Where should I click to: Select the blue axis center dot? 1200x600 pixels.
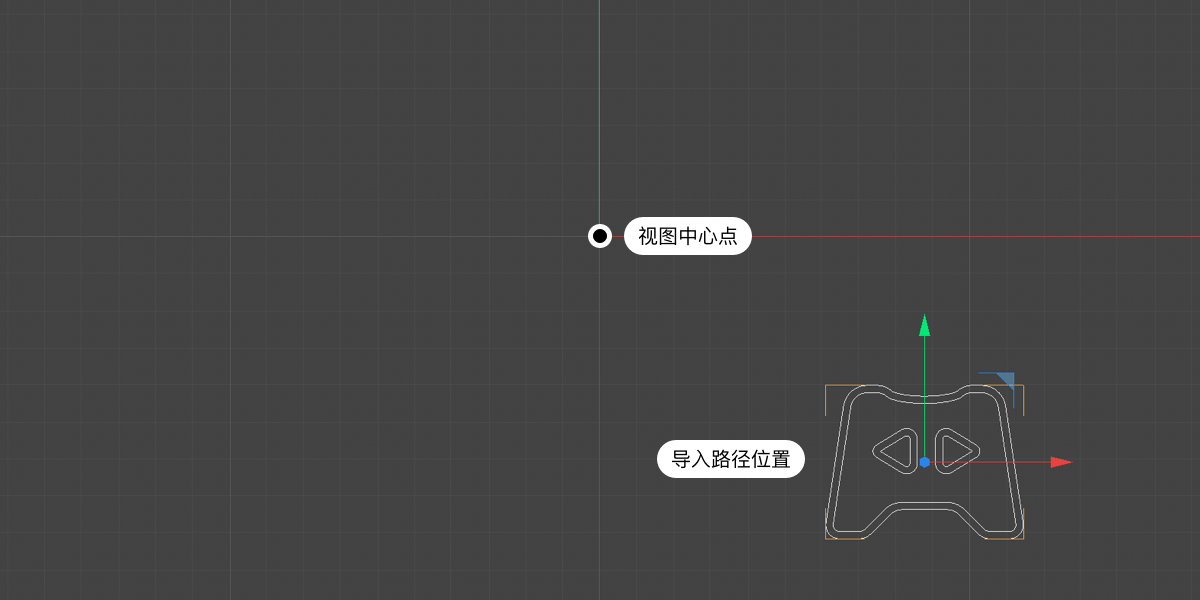[925, 462]
